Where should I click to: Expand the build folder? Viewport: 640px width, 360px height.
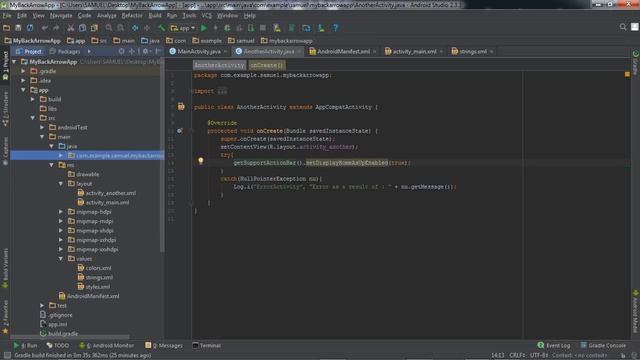pyautogui.click(x=33, y=99)
